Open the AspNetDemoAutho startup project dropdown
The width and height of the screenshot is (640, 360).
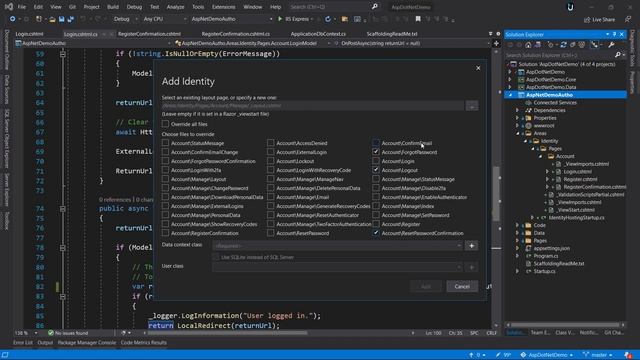(x=271, y=19)
